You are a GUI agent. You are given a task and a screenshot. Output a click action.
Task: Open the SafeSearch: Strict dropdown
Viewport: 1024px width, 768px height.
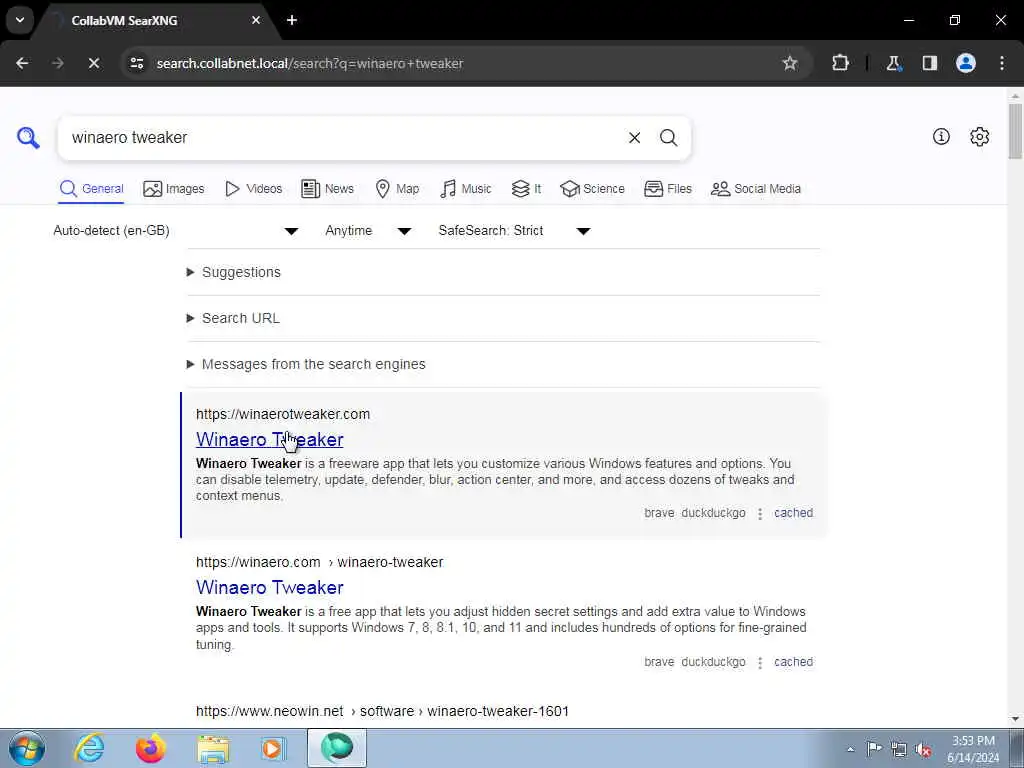(x=515, y=231)
